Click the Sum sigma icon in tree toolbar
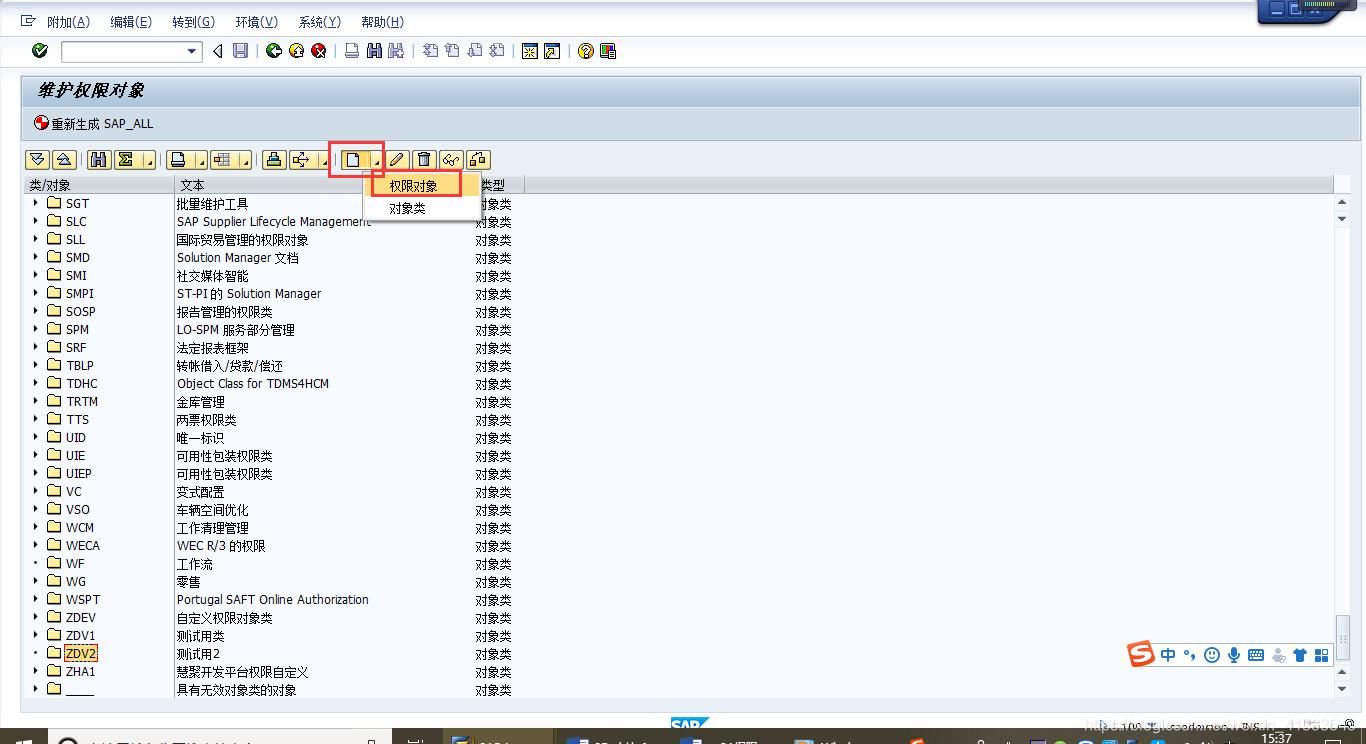The width and height of the screenshot is (1366, 744). 126,159
